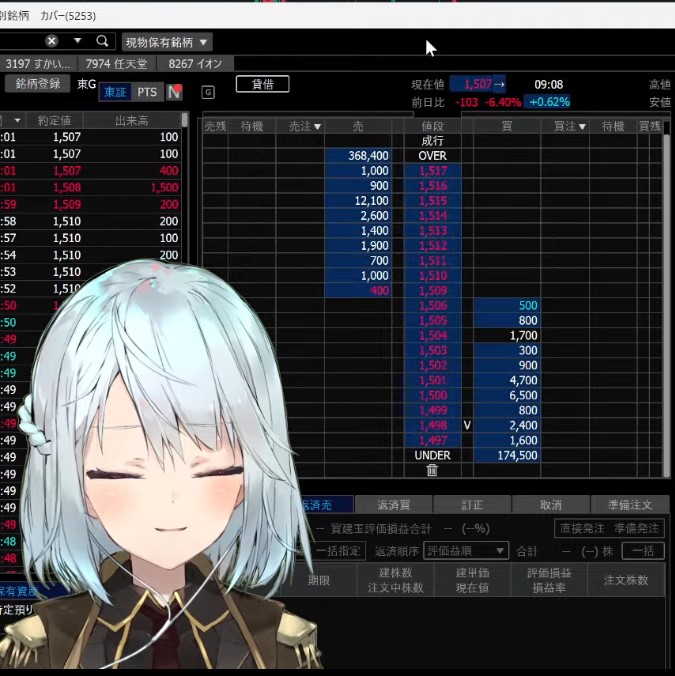This screenshot has width=675, height=676.
Task: Click the small G icon
Action: [208, 92]
